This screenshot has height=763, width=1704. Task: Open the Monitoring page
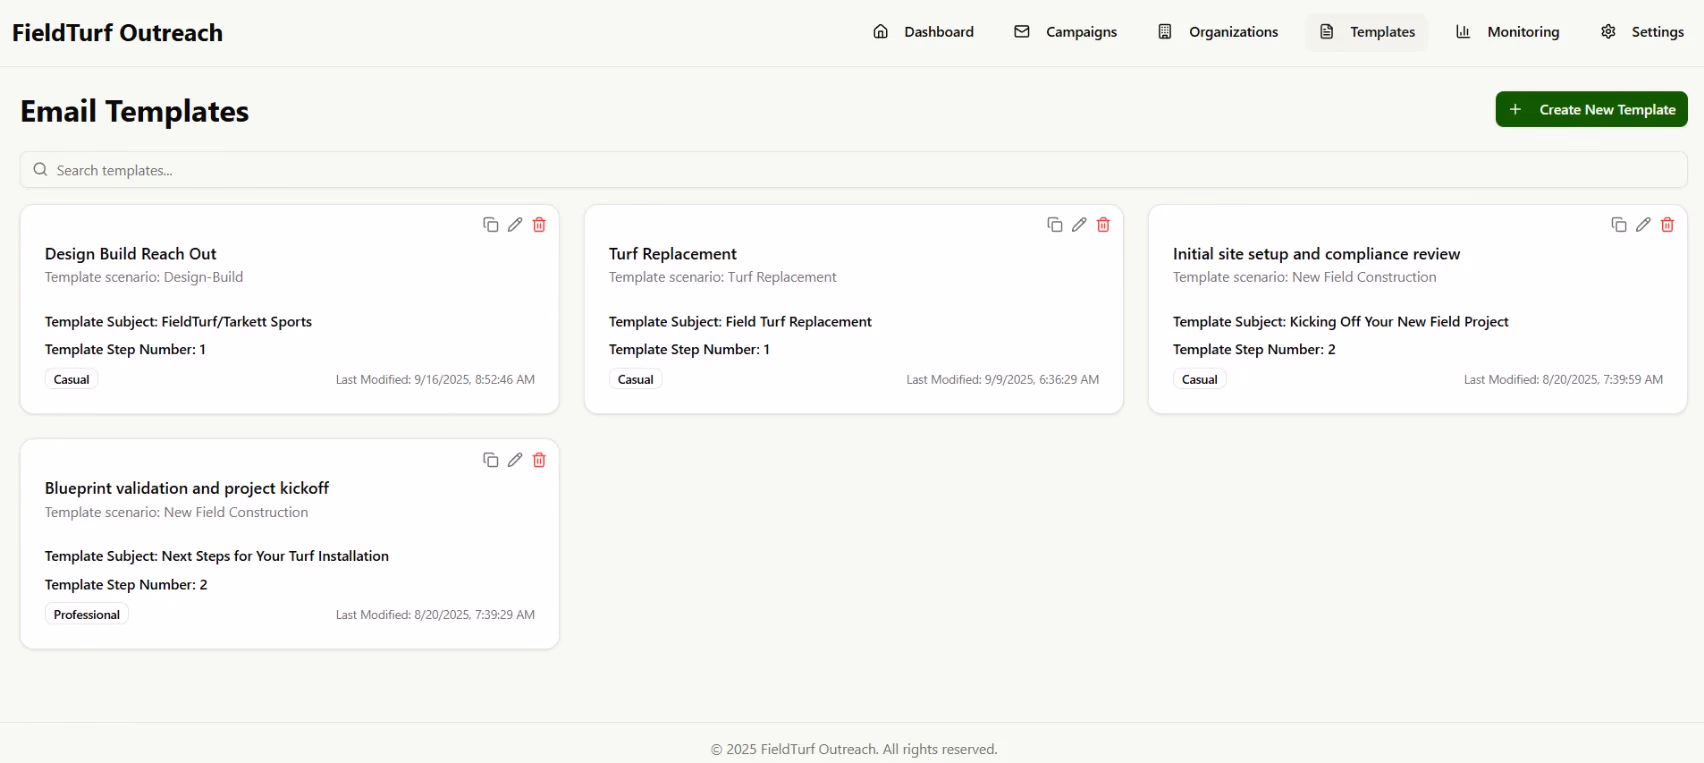click(1507, 32)
